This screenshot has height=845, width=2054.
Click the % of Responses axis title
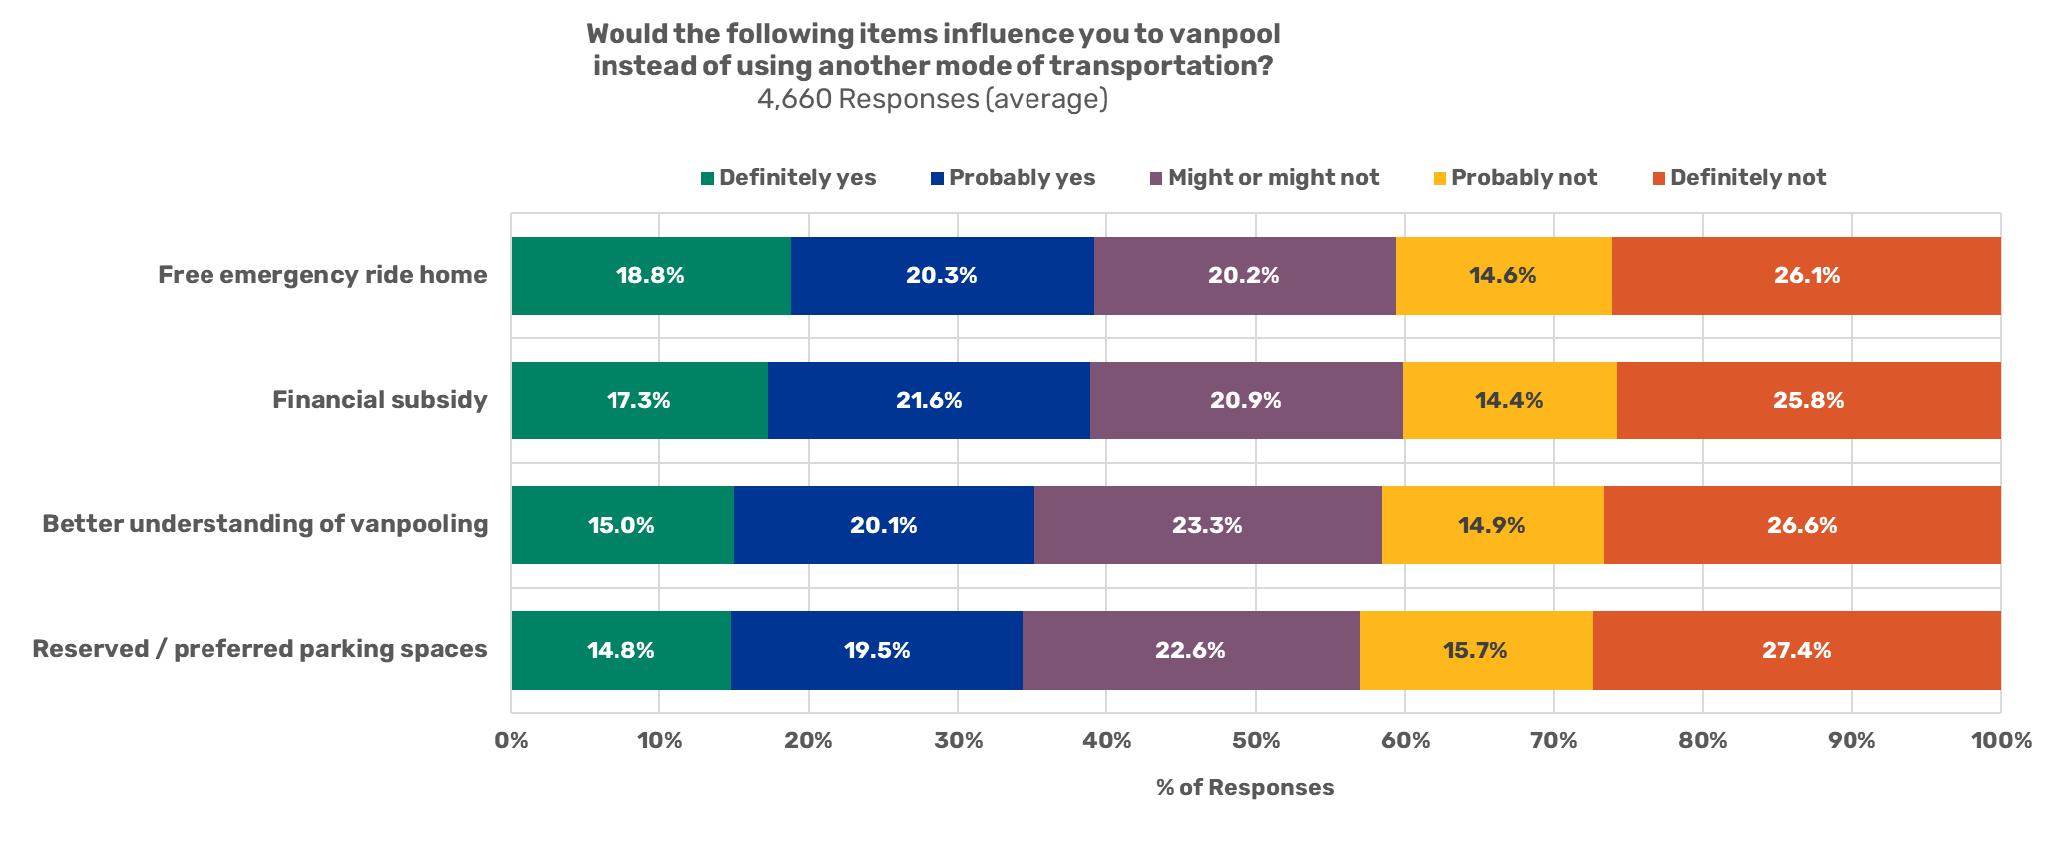pos(1245,788)
